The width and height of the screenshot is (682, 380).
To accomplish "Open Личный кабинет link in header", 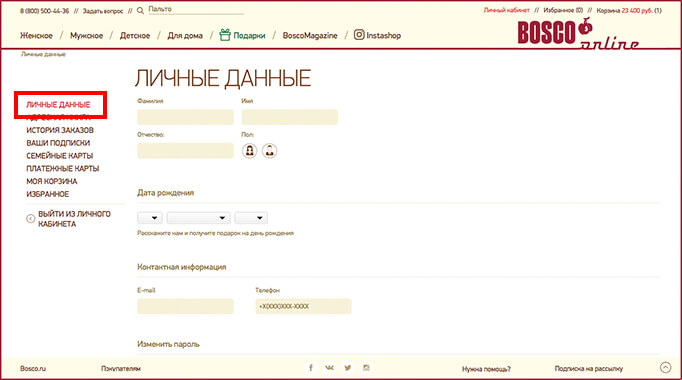I will tap(506, 10).
